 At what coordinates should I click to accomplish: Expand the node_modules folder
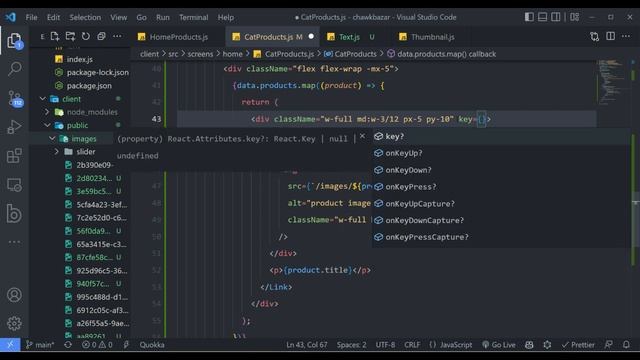(47, 112)
